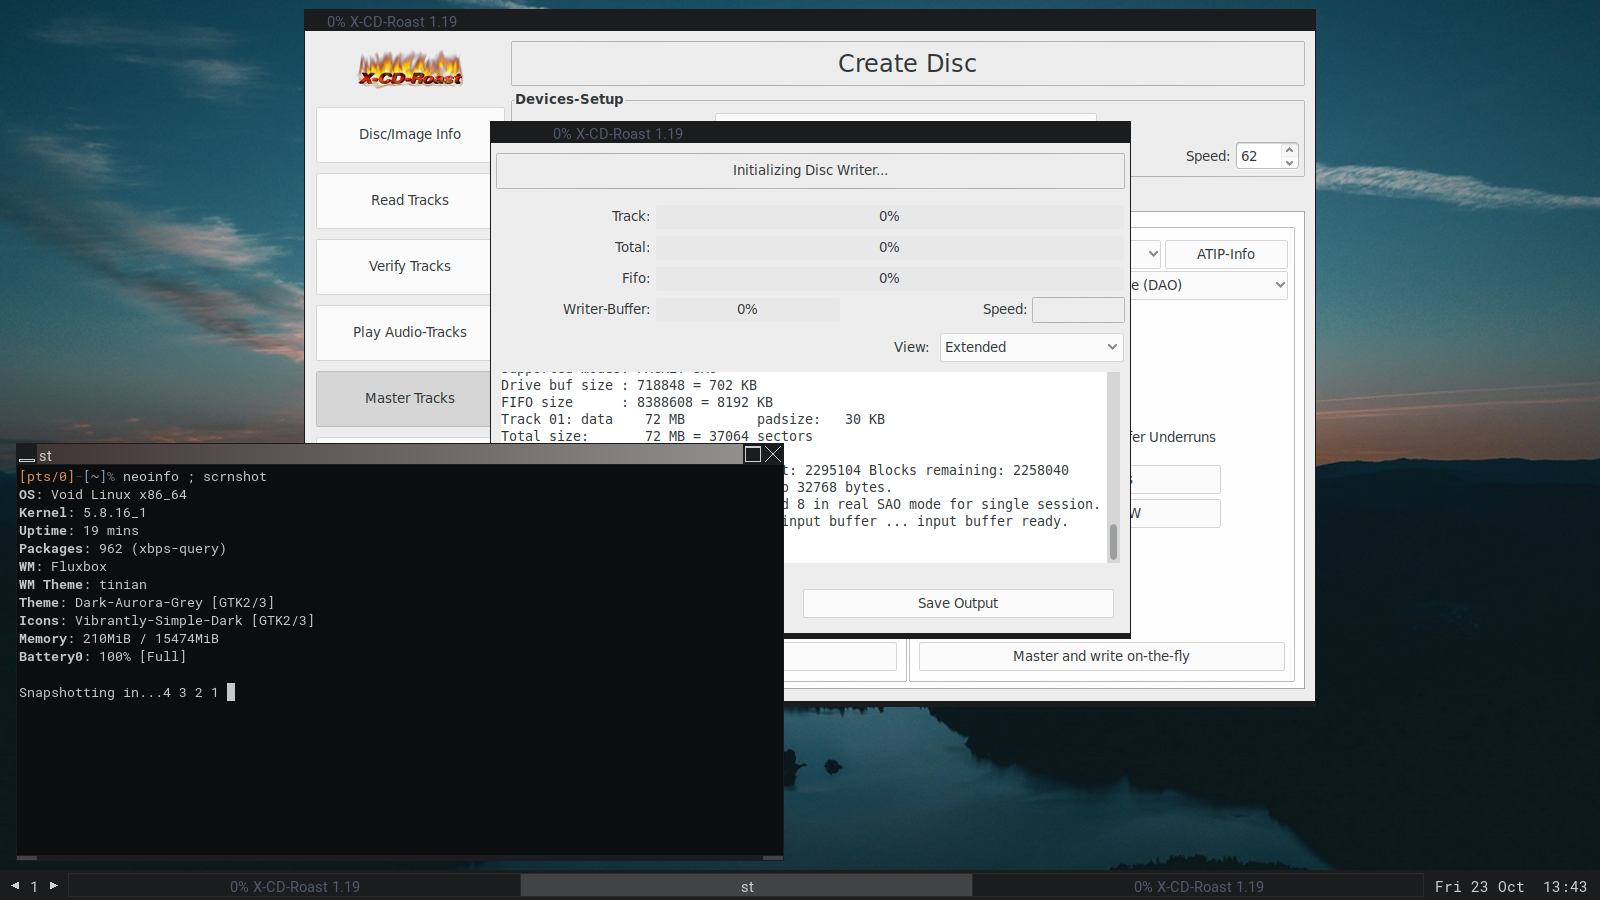The image size is (1600, 900).
Task: Click the Fifo progress bar
Action: (889, 278)
